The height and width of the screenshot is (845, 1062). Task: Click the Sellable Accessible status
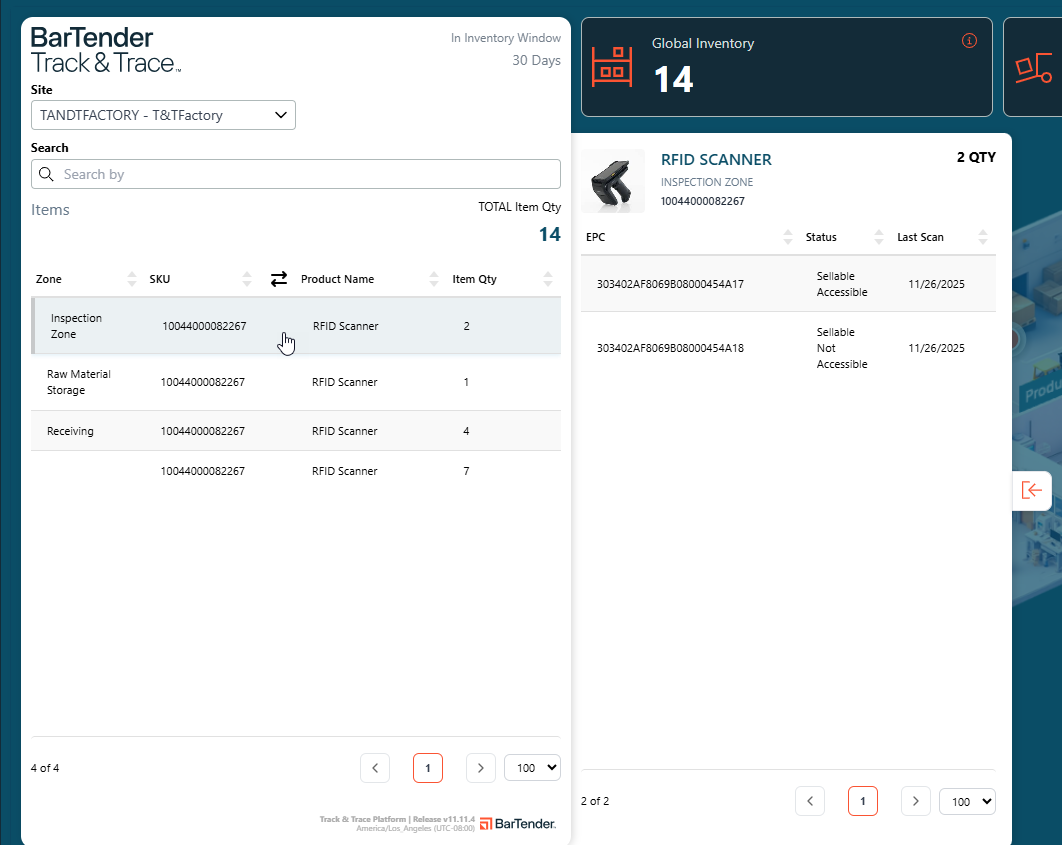(x=842, y=284)
